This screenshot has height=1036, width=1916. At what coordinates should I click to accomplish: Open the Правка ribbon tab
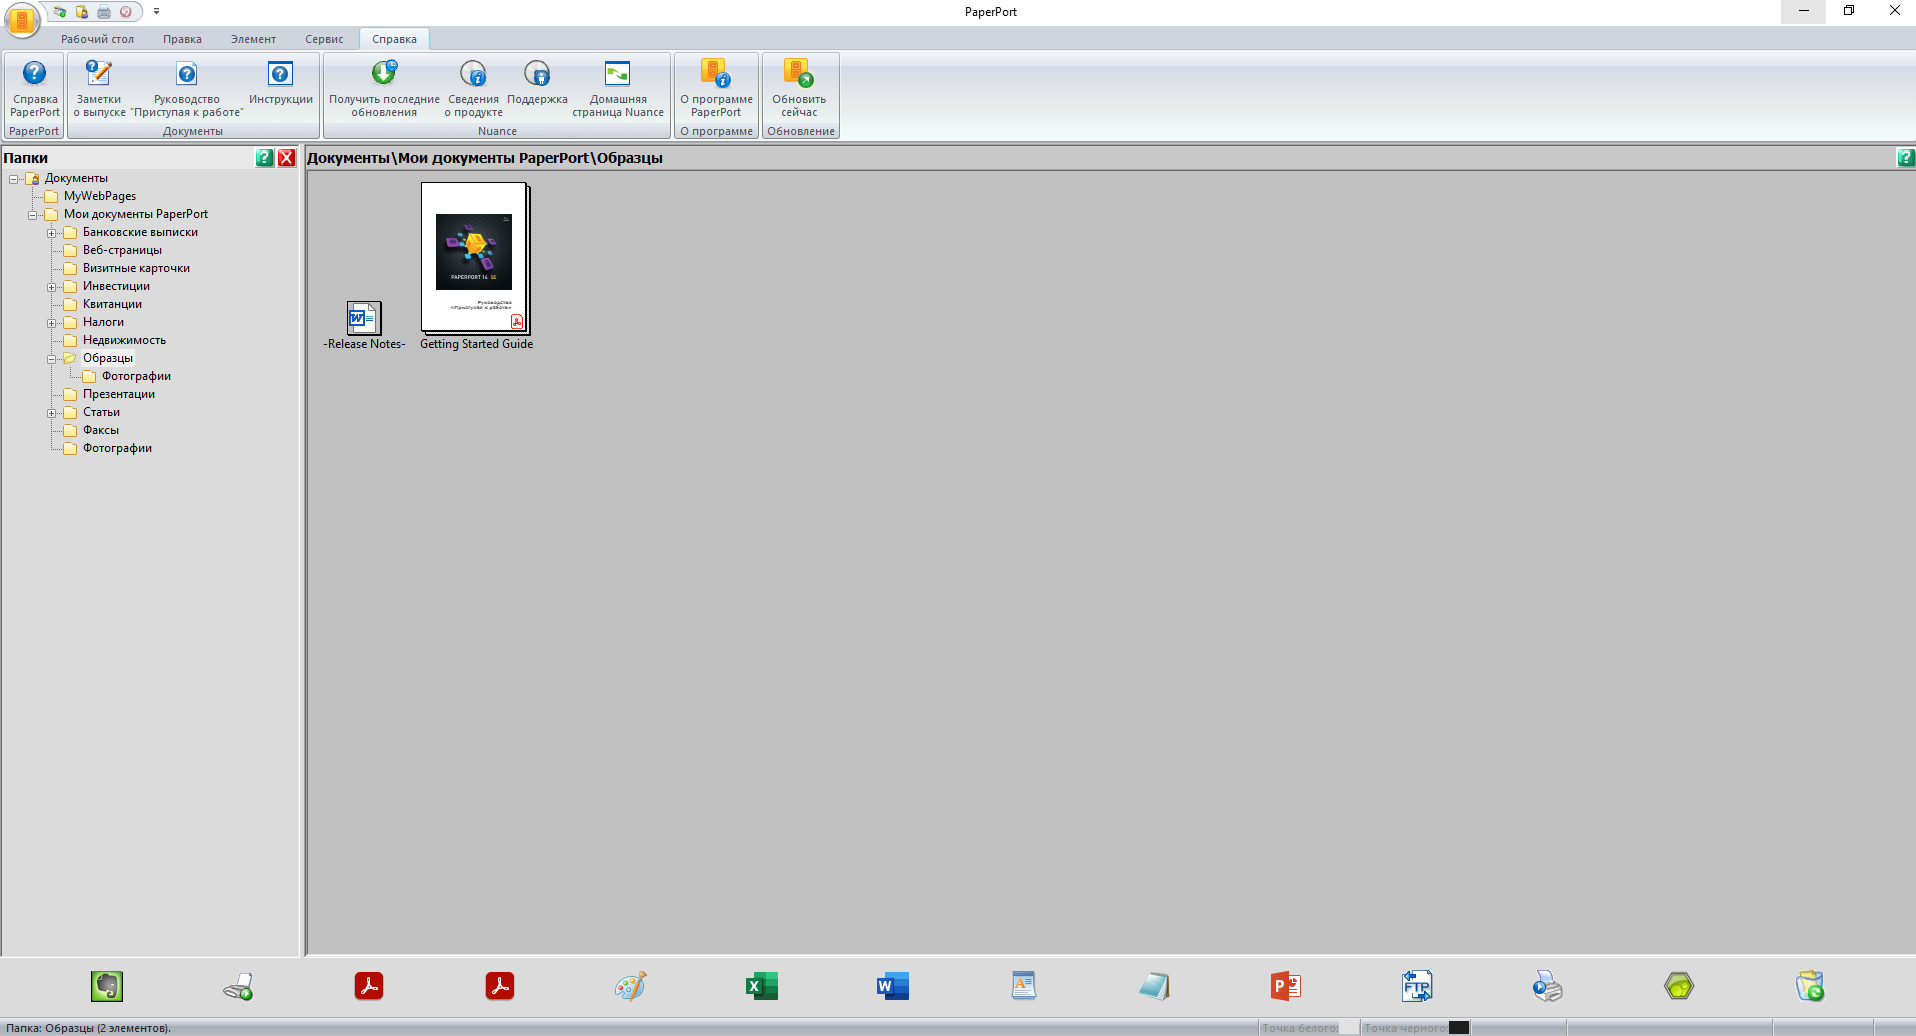click(x=182, y=39)
